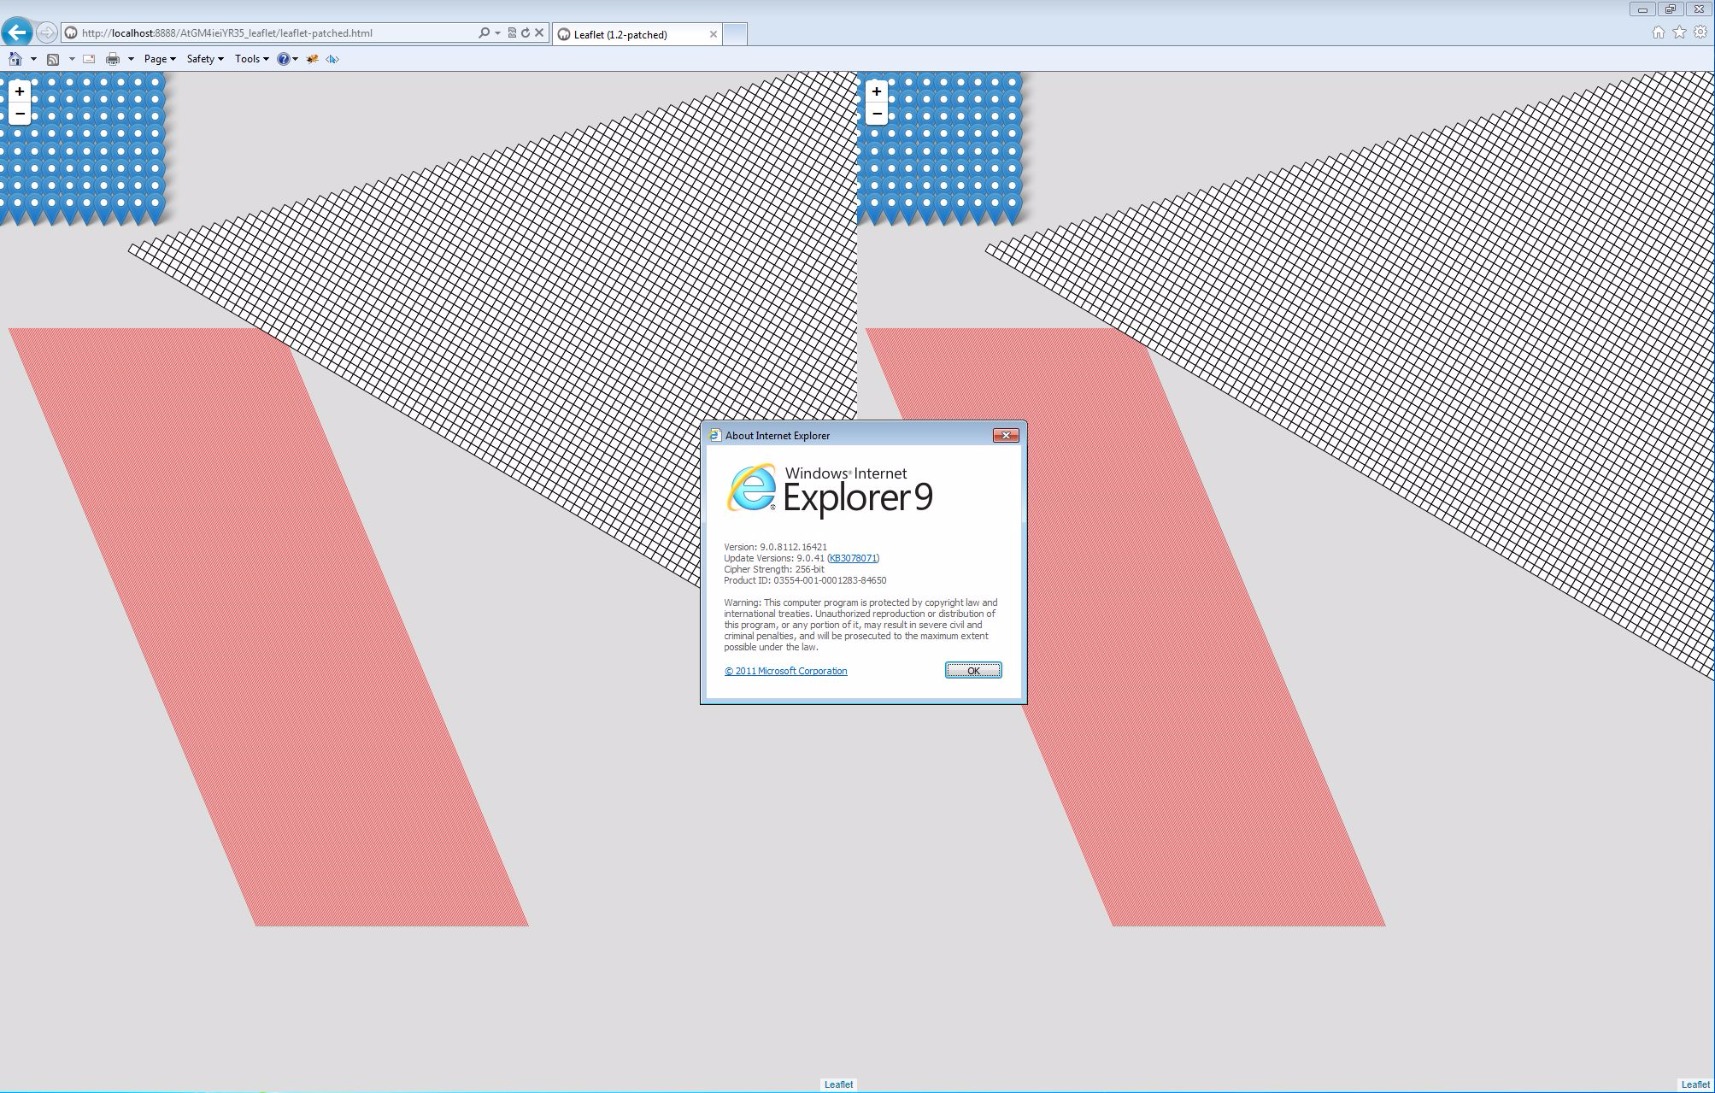Screen dimensions: 1715x1093
Task: Minimize the Internet Explorer window
Action: [1642, 9]
